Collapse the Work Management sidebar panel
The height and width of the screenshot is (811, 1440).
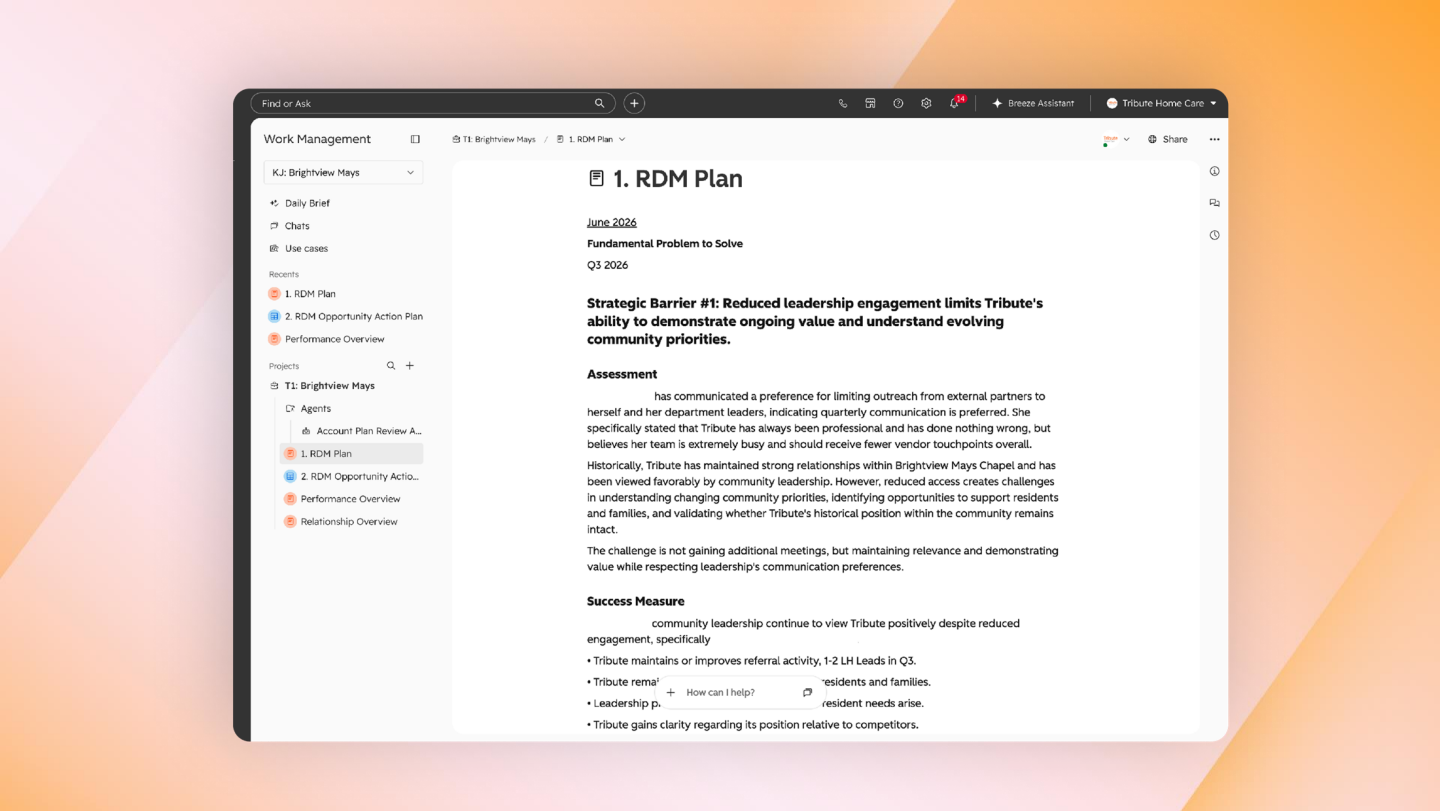pyautogui.click(x=415, y=139)
